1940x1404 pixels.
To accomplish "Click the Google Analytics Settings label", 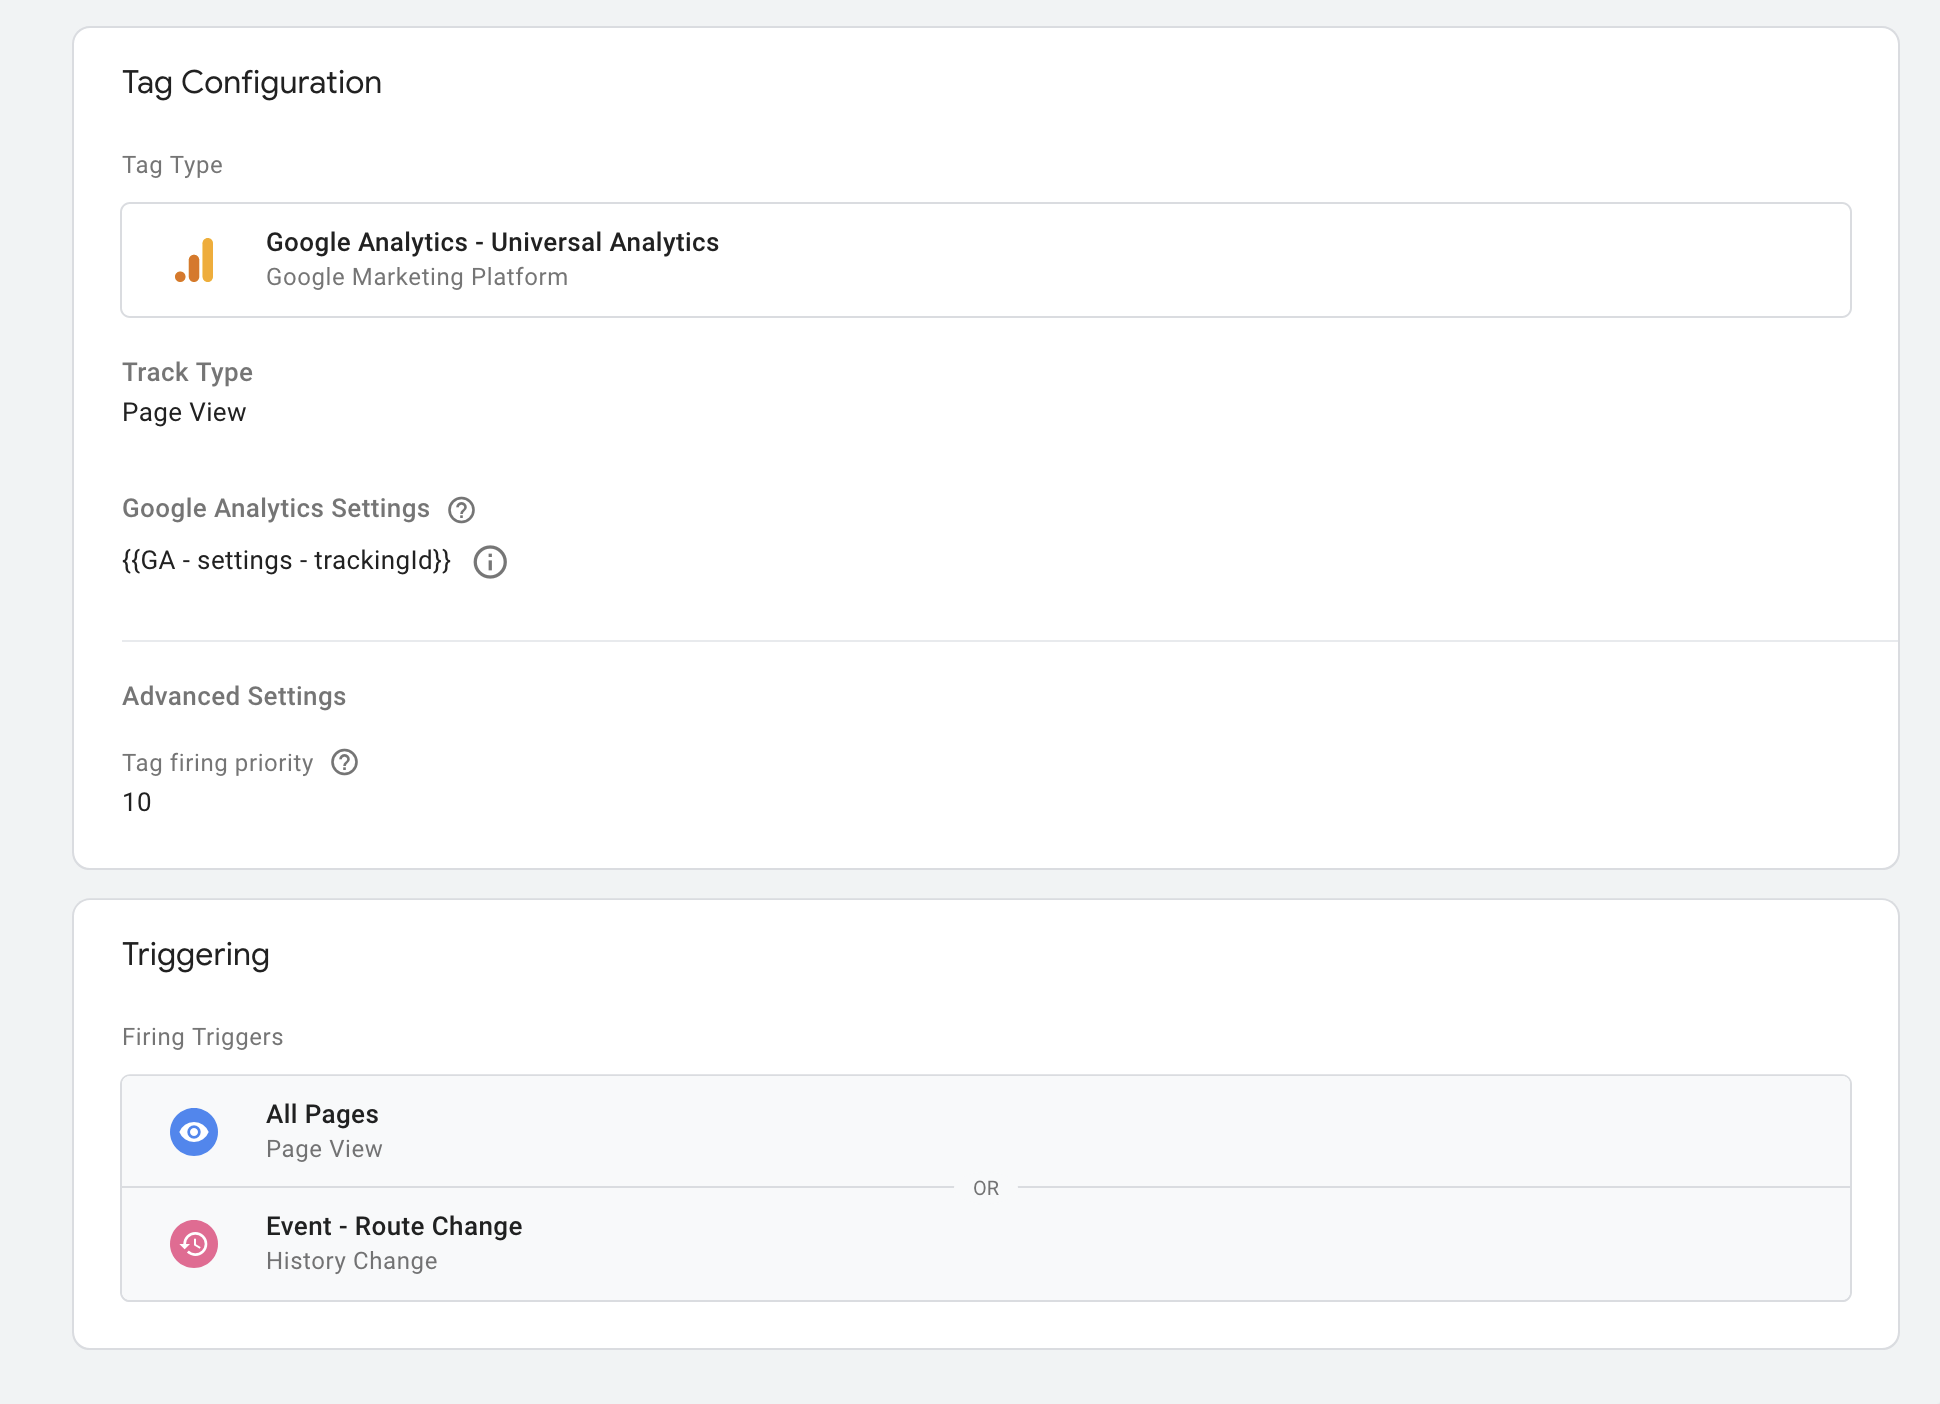I will [x=276, y=508].
